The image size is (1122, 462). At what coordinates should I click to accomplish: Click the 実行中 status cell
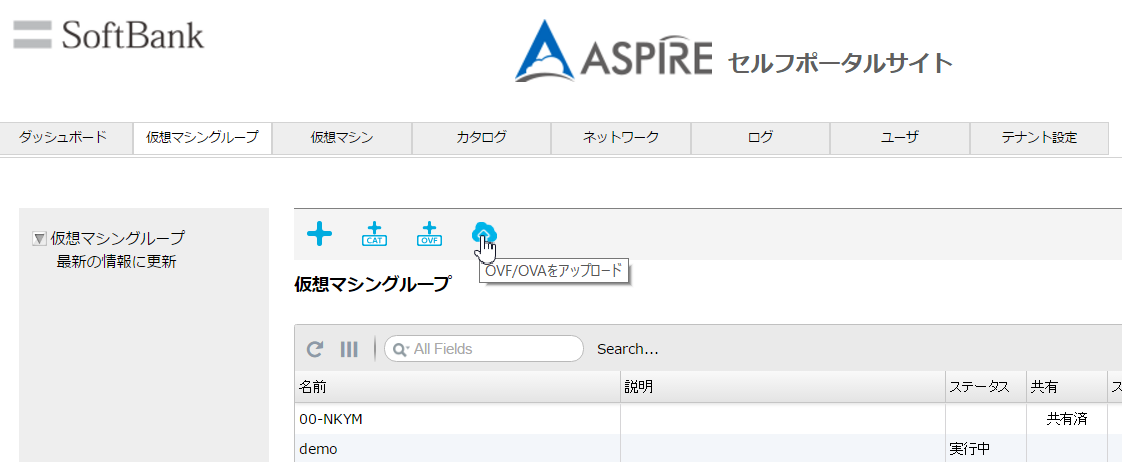pyautogui.click(x=986, y=448)
